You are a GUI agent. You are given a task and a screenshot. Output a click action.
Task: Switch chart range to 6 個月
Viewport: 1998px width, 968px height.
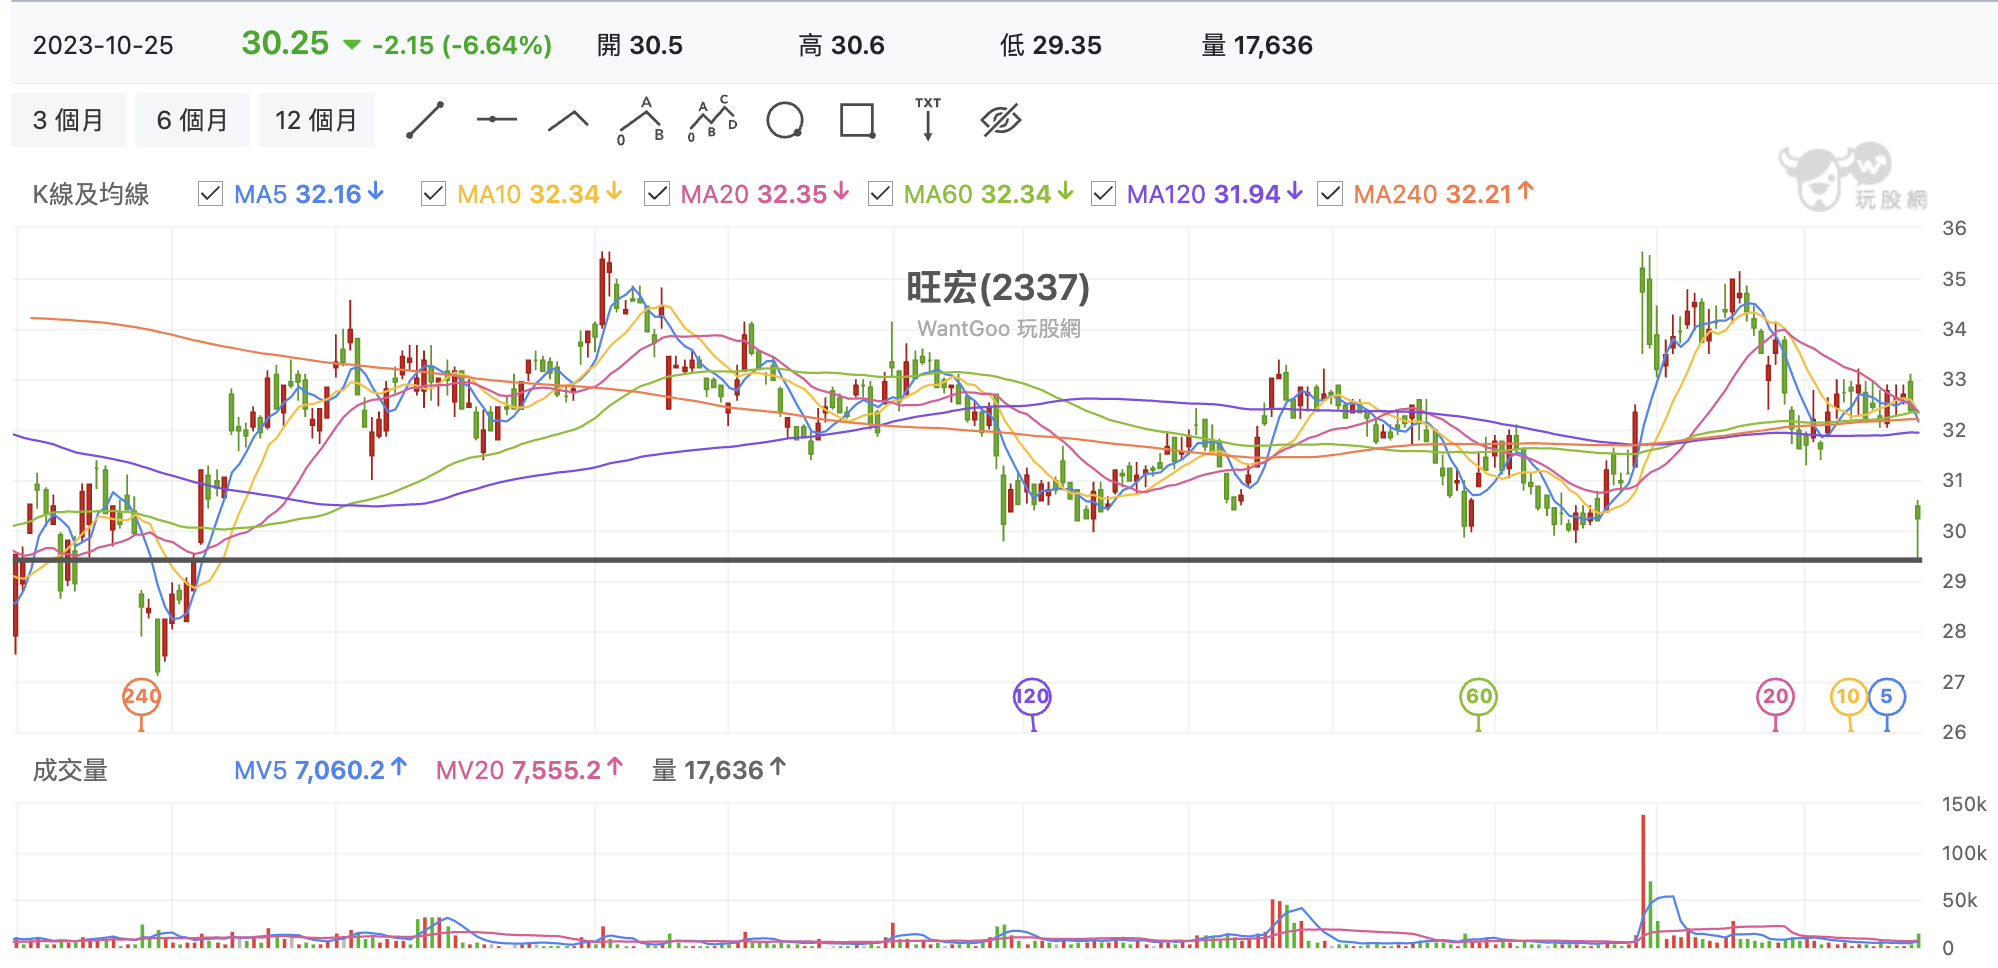coord(192,120)
